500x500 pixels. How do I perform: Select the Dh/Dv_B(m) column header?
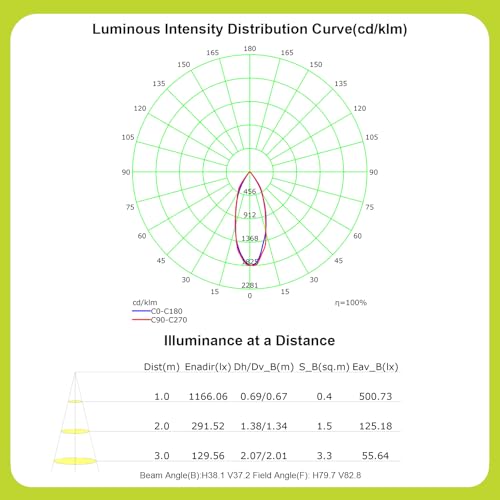264,367
